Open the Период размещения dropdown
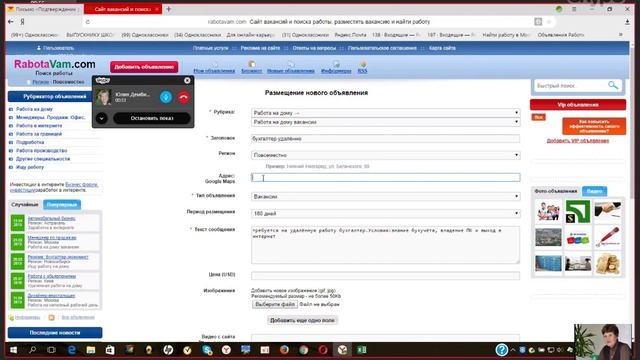Image resolution: width=640 pixels, height=360 pixels. [385, 213]
